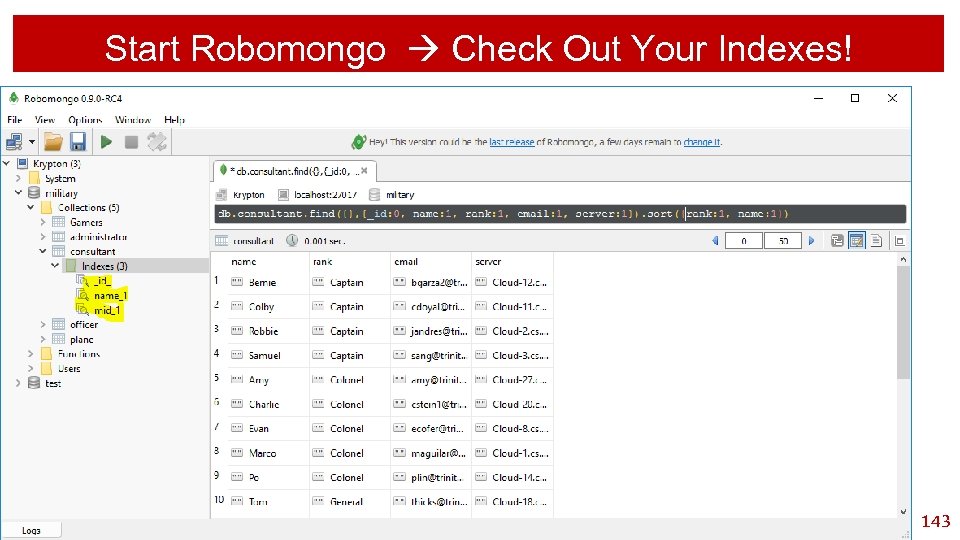Close the db.consultant.find query tab
The image size is (960, 540).
364,171
